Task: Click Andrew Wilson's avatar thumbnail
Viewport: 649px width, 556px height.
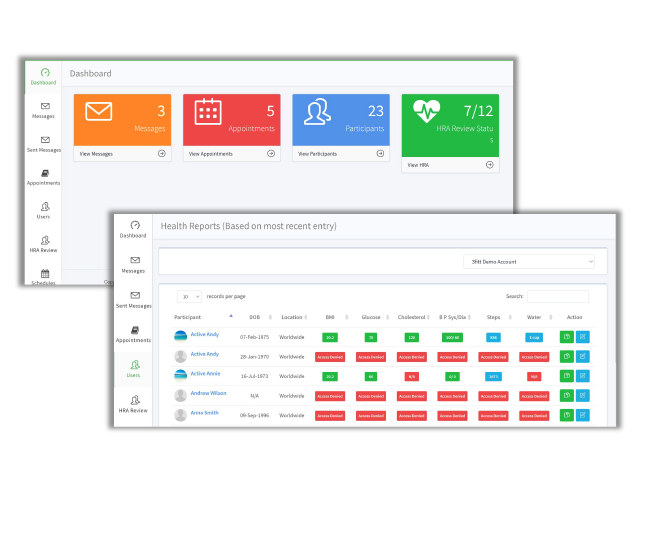Action: [x=180, y=395]
